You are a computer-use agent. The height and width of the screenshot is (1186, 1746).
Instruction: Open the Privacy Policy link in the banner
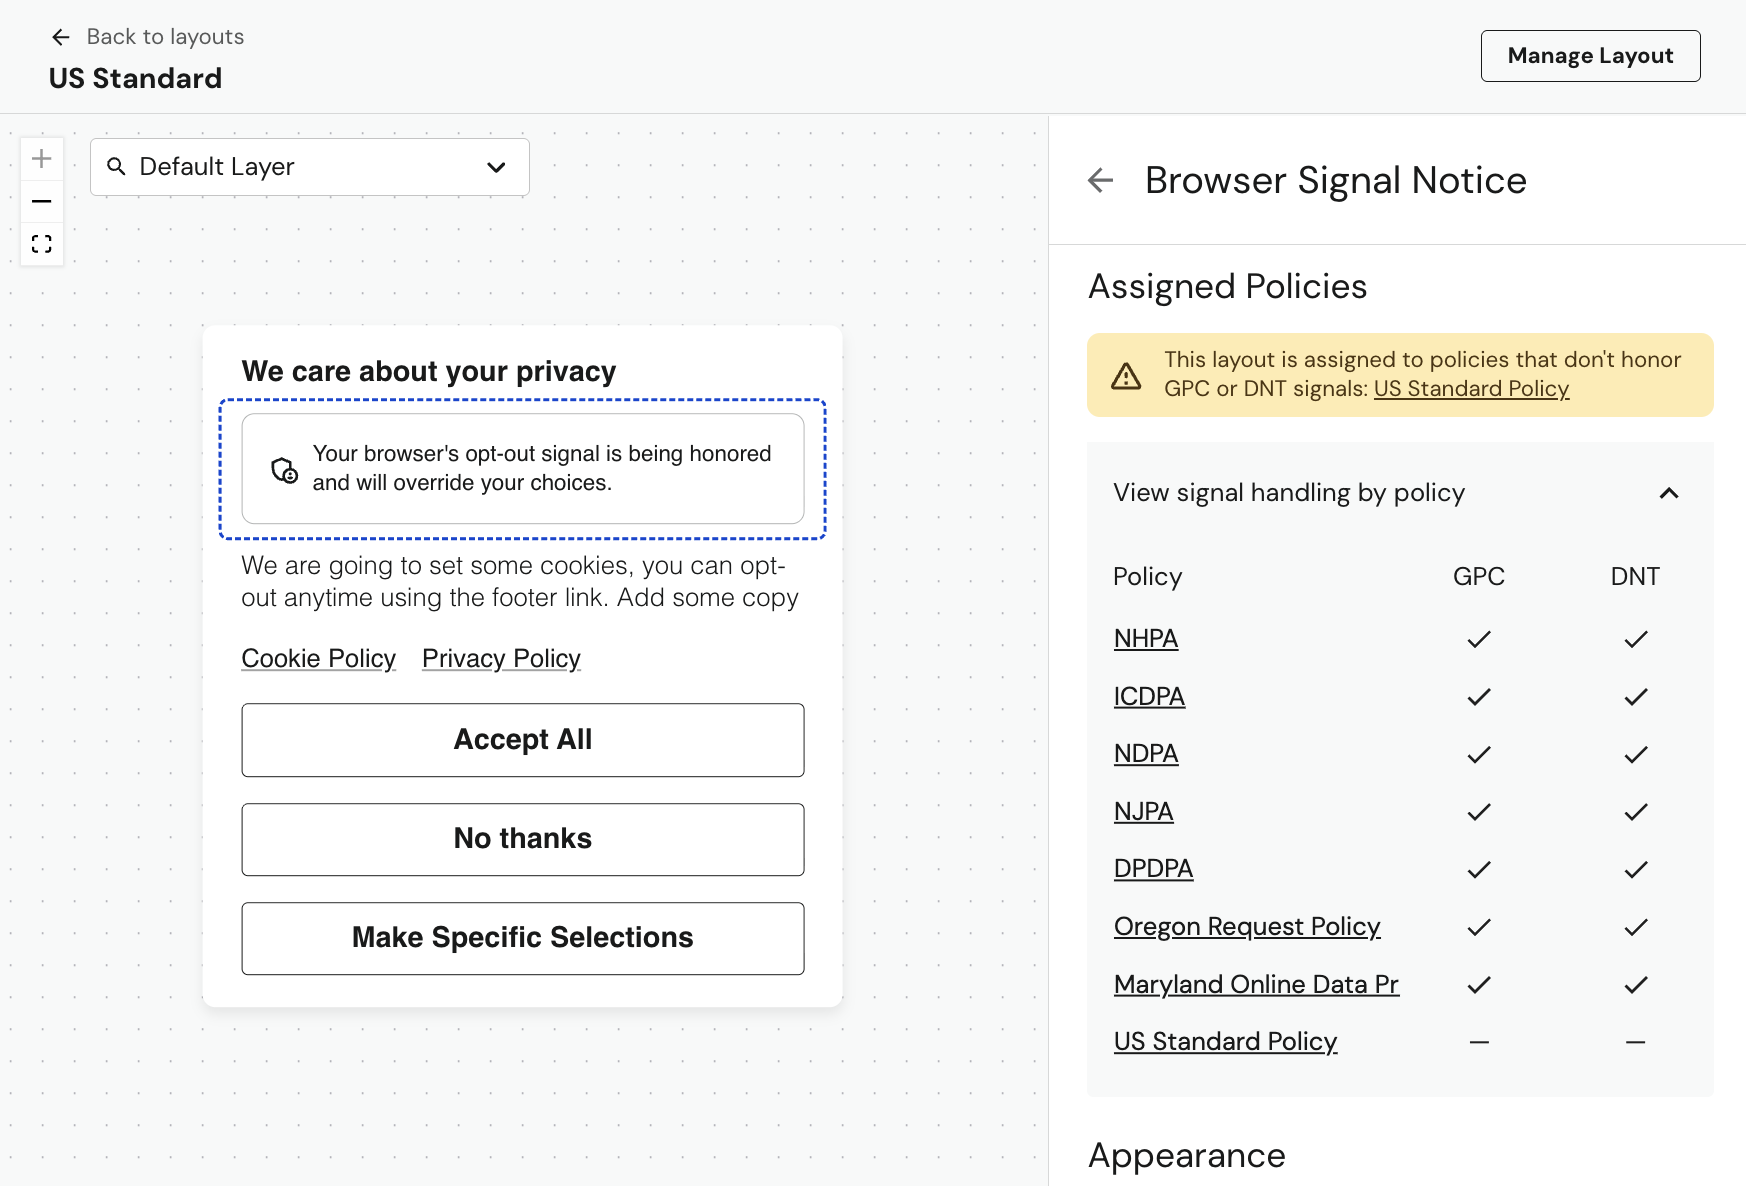point(500,658)
